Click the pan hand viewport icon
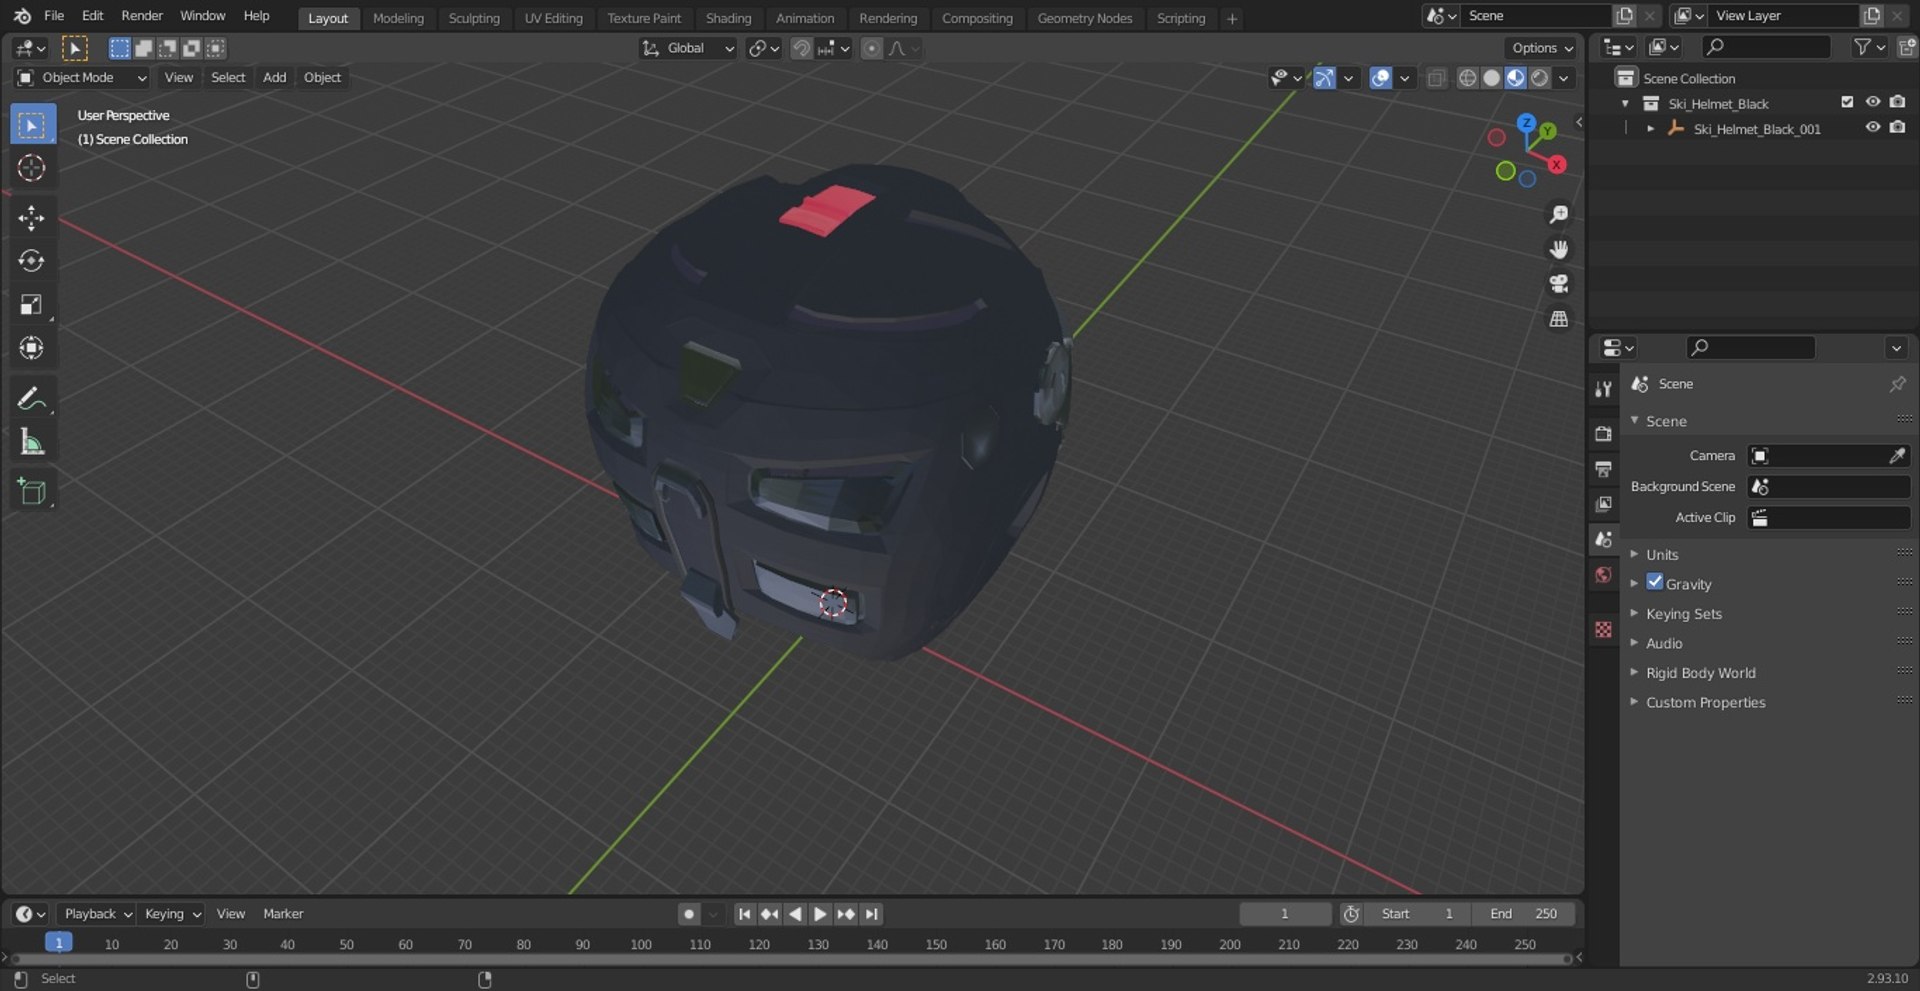1920x991 pixels. coord(1558,249)
